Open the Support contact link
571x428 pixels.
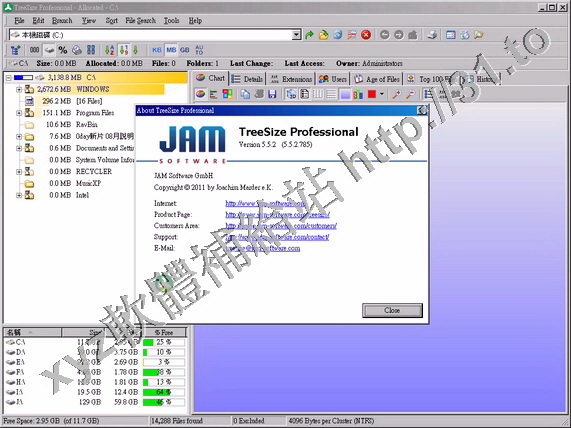[277, 237]
